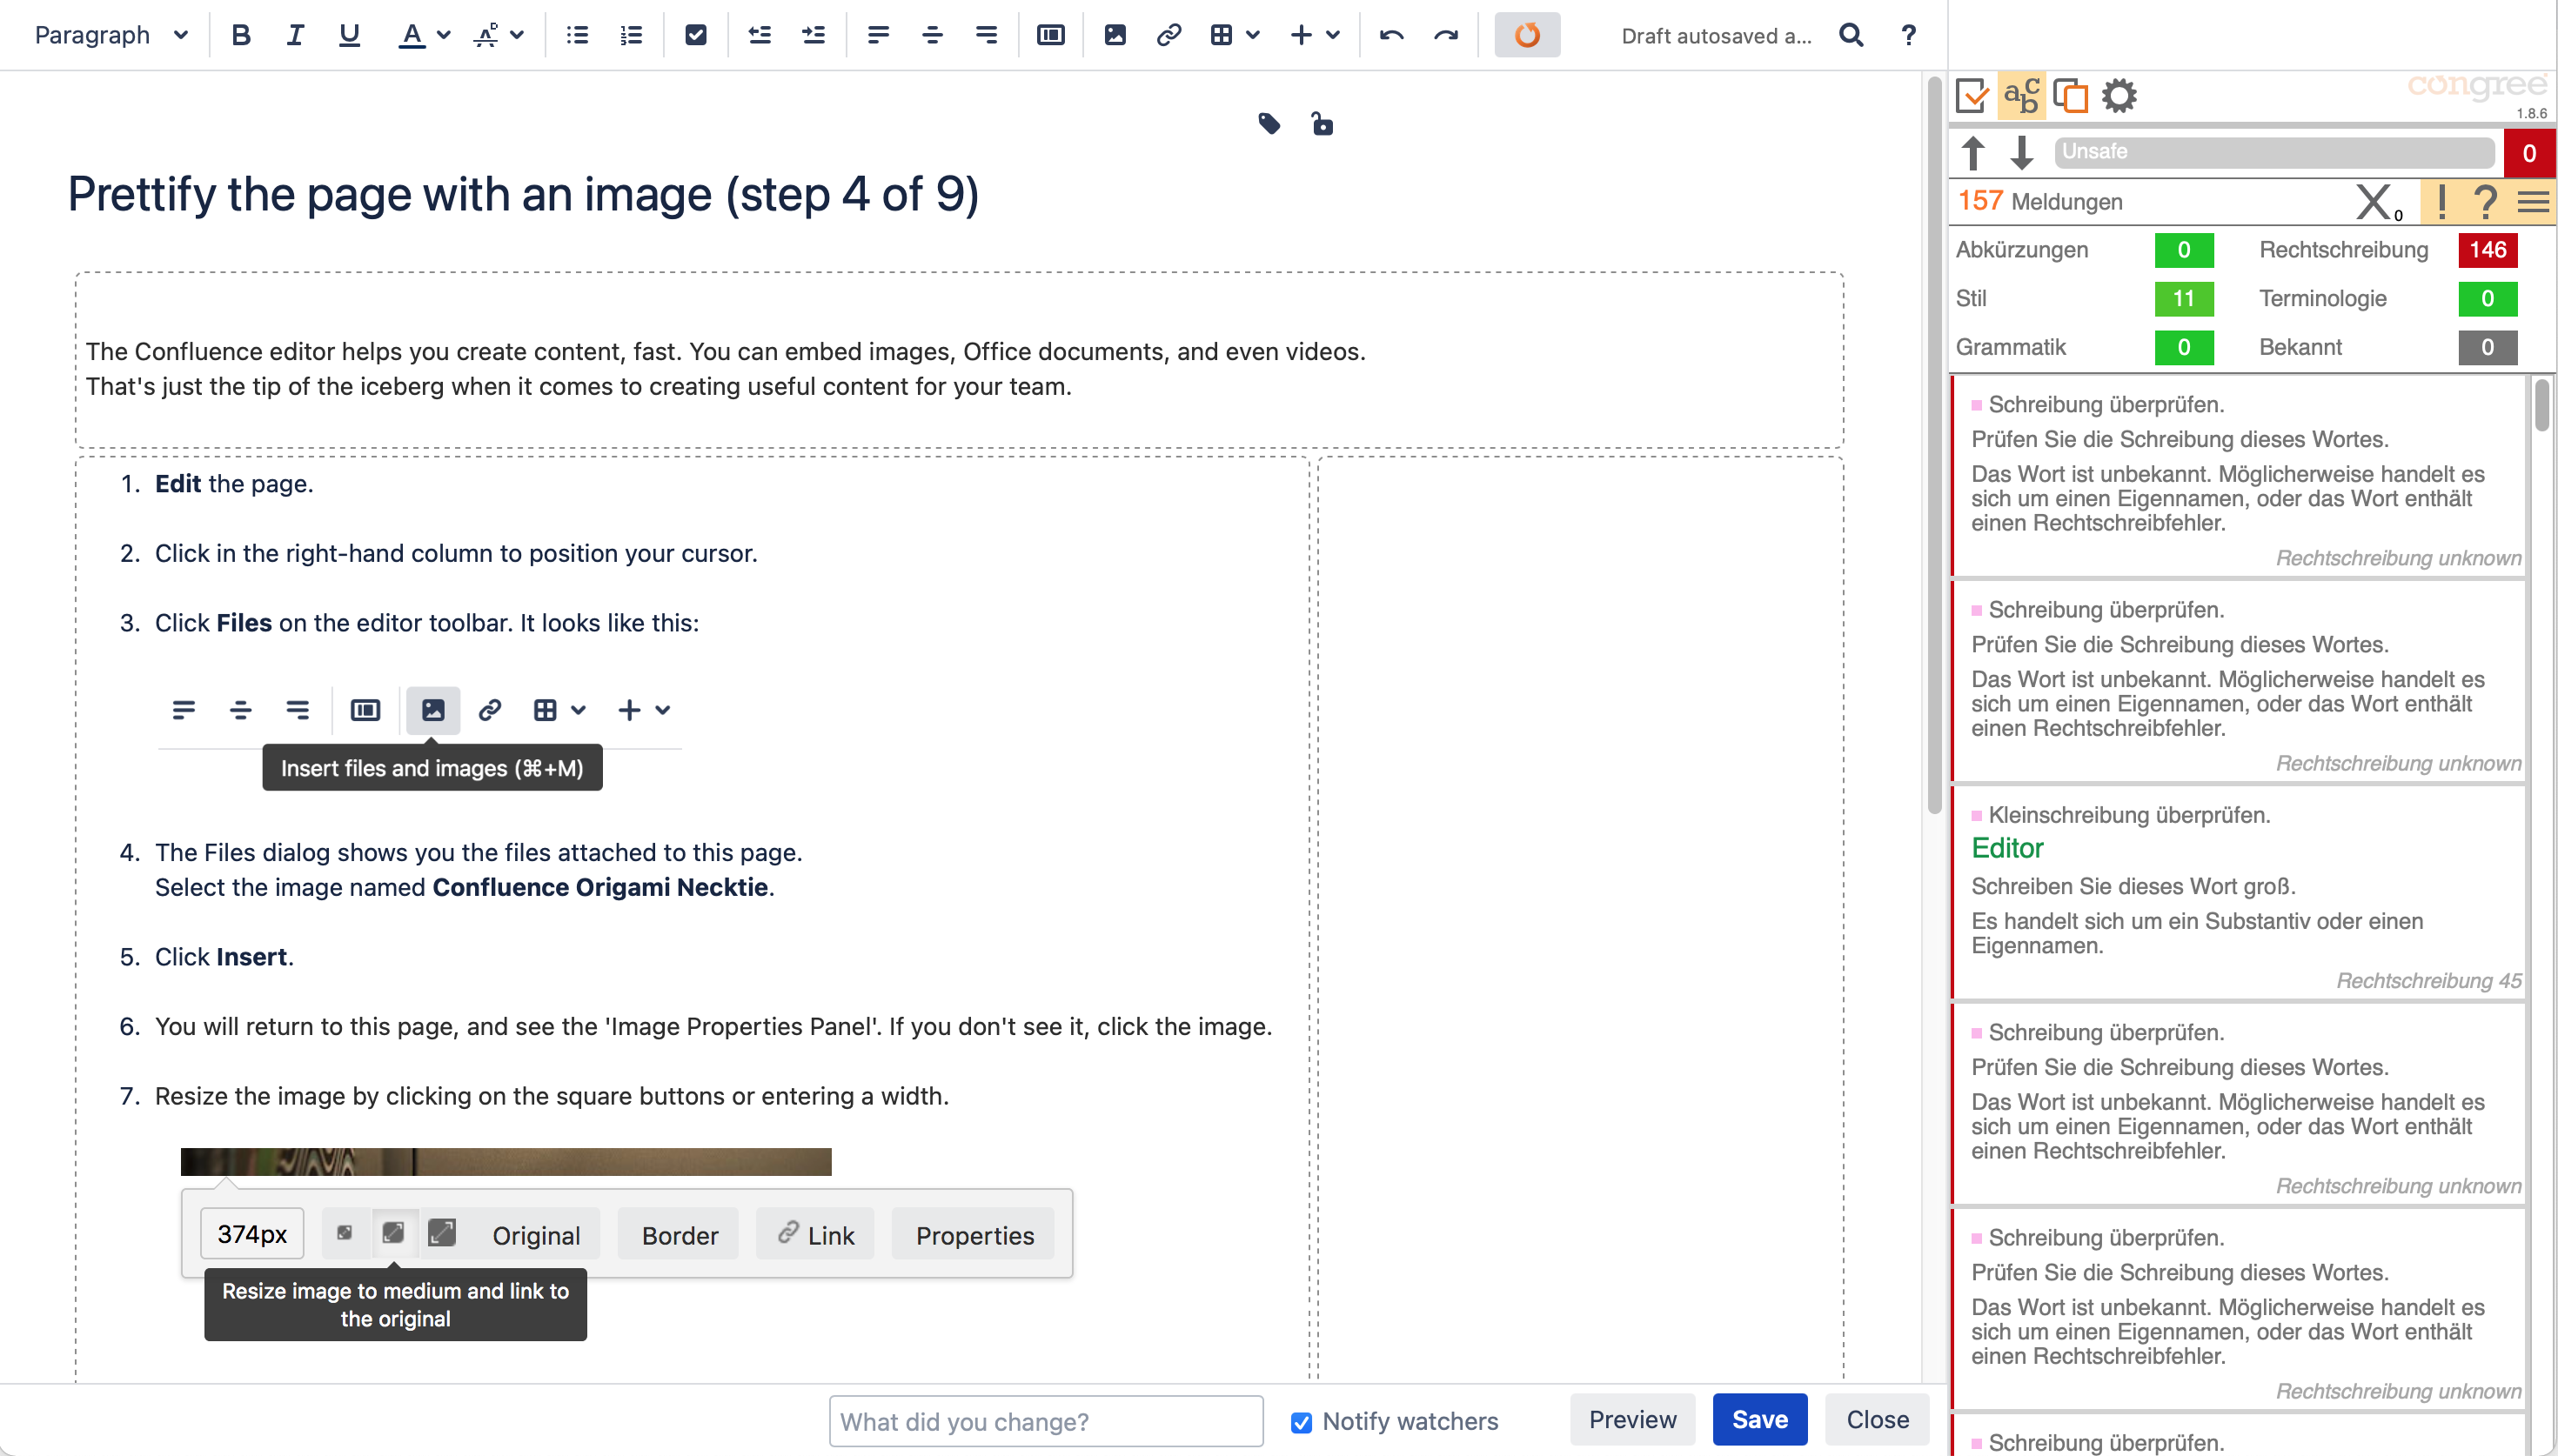This screenshot has width=2558, height=1456.
Task: Toggle the Notify watchers checkbox
Action: pyautogui.click(x=1301, y=1422)
